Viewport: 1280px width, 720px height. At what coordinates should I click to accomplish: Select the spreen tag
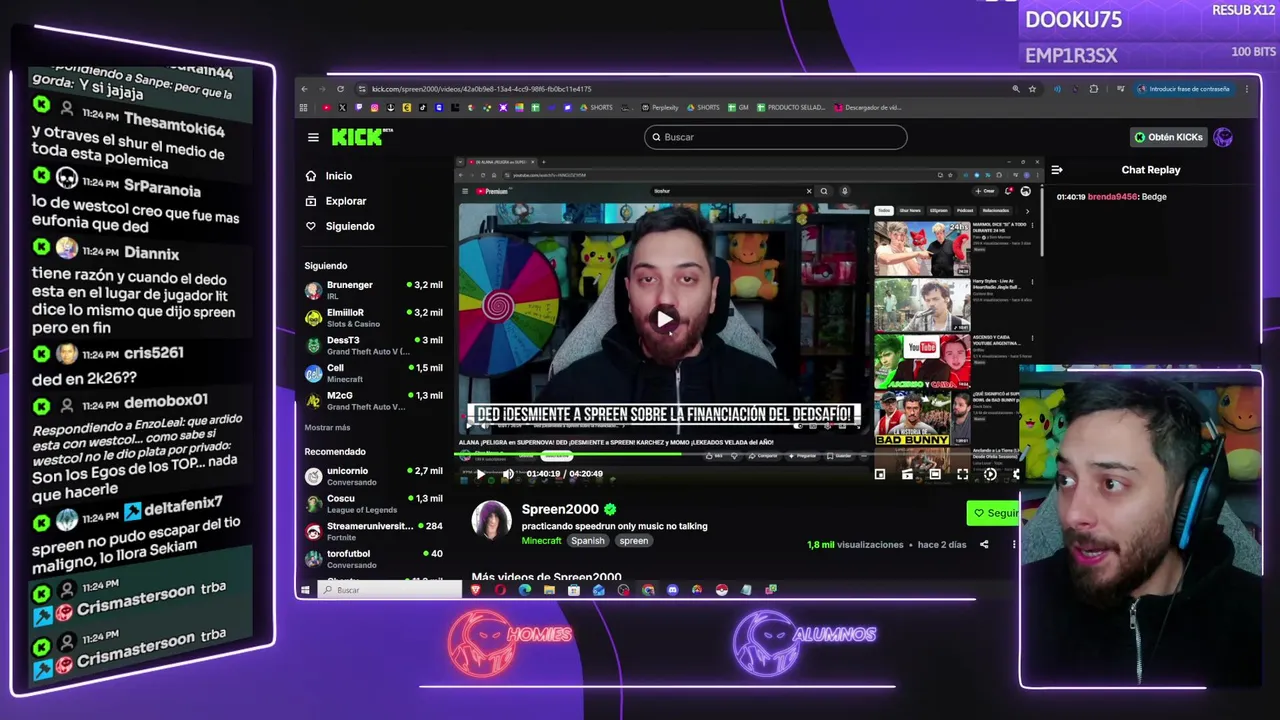(633, 541)
